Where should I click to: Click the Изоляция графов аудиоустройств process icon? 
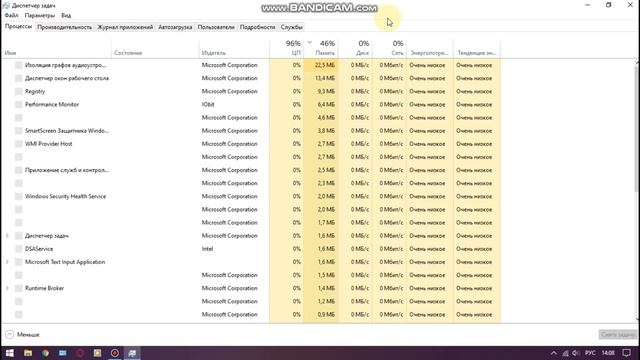(x=18, y=65)
